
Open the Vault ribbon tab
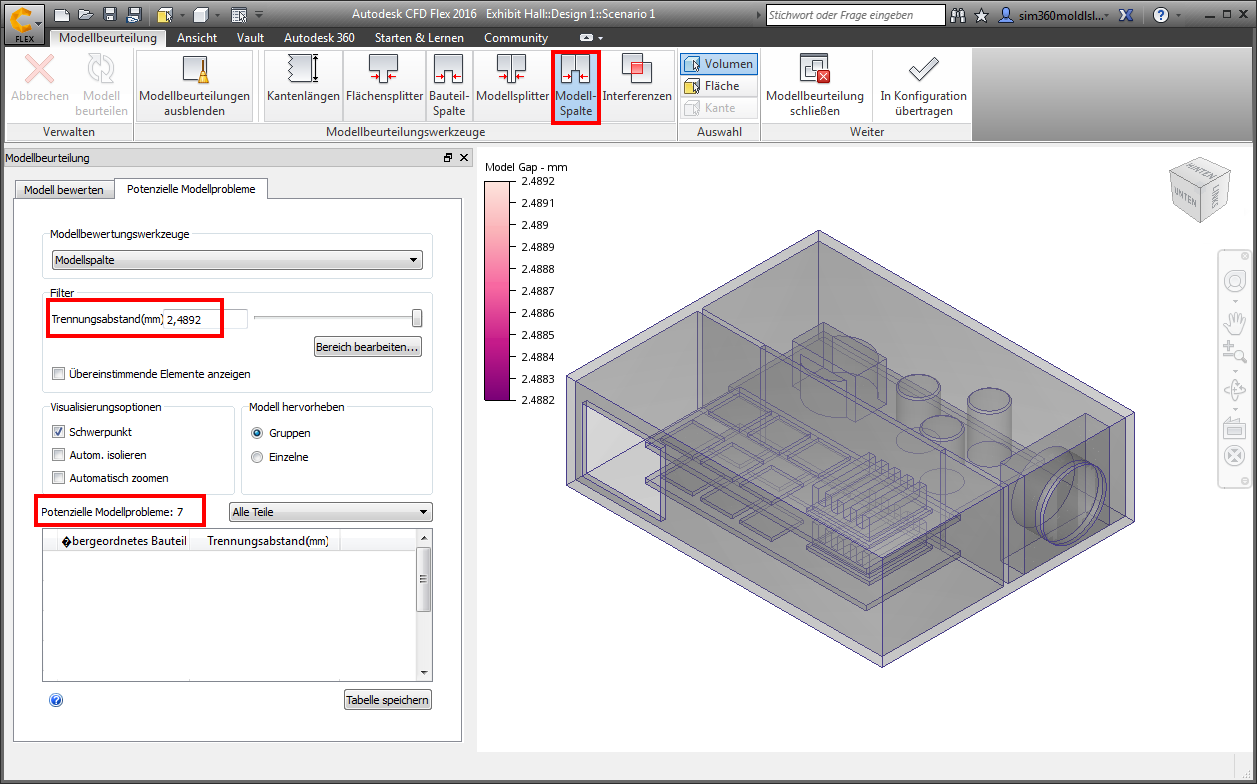pyautogui.click(x=251, y=37)
